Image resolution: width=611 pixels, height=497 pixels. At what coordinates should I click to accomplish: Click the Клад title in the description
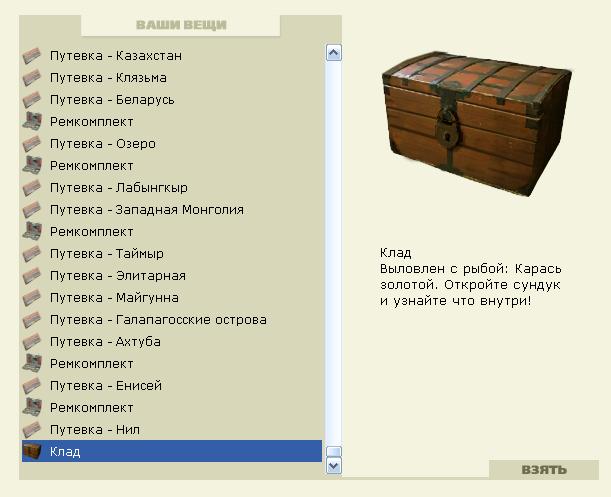[x=396, y=253]
